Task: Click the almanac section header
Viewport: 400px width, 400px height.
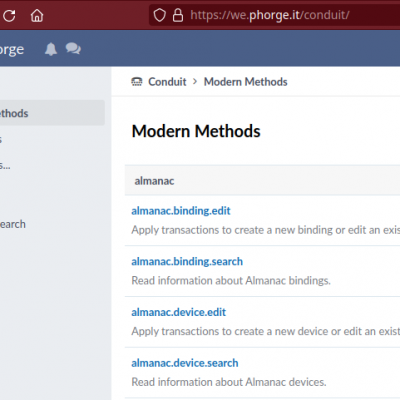Action: click(x=262, y=181)
